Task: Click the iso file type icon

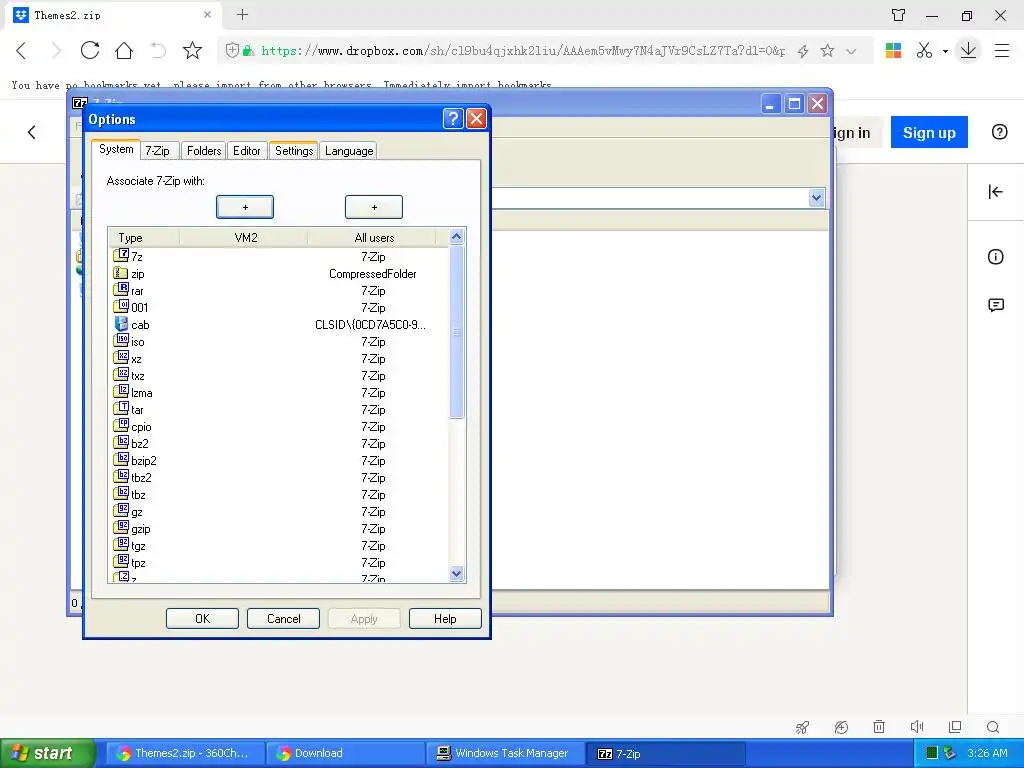Action: click(x=121, y=341)
